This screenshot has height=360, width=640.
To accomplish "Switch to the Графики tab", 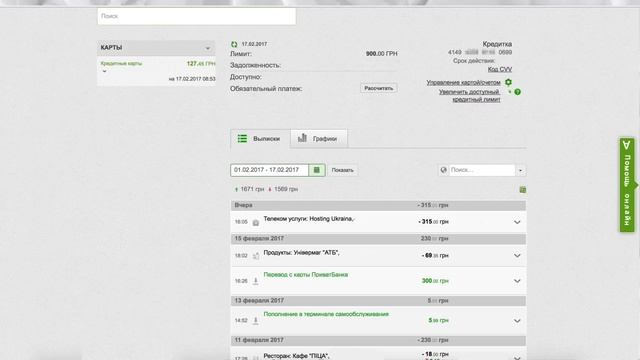I will click(x=319, y=139).
